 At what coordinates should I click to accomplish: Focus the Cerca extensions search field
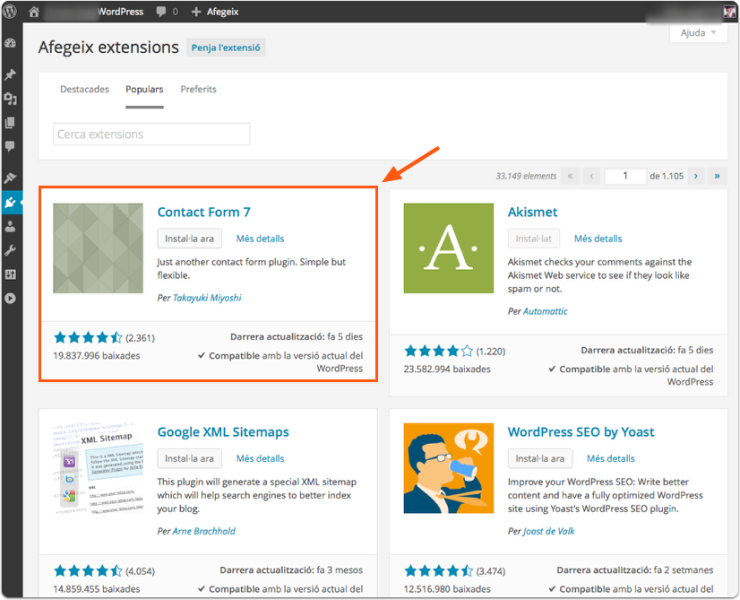click(x=151, y=134)
